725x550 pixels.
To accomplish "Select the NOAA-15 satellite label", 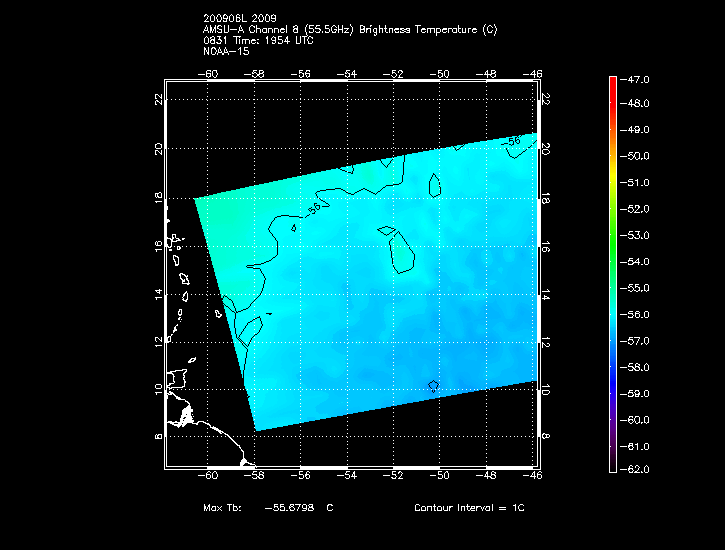I will [x=225, y=51].
